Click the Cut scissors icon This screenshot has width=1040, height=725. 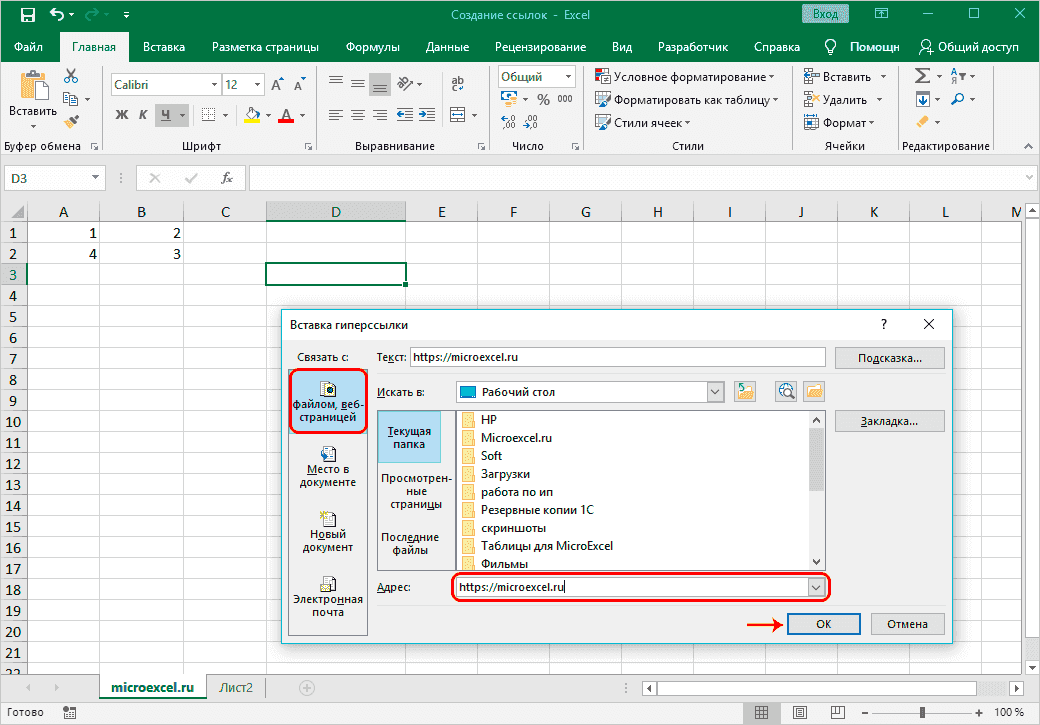[x=71, y=77]
